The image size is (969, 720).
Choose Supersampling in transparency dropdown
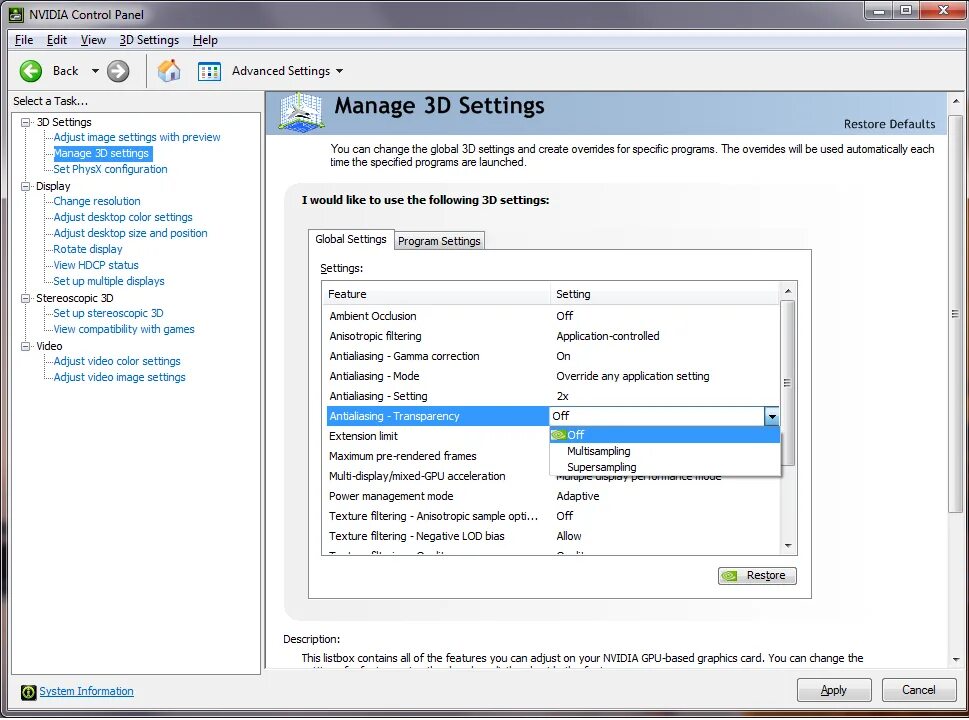664,467
